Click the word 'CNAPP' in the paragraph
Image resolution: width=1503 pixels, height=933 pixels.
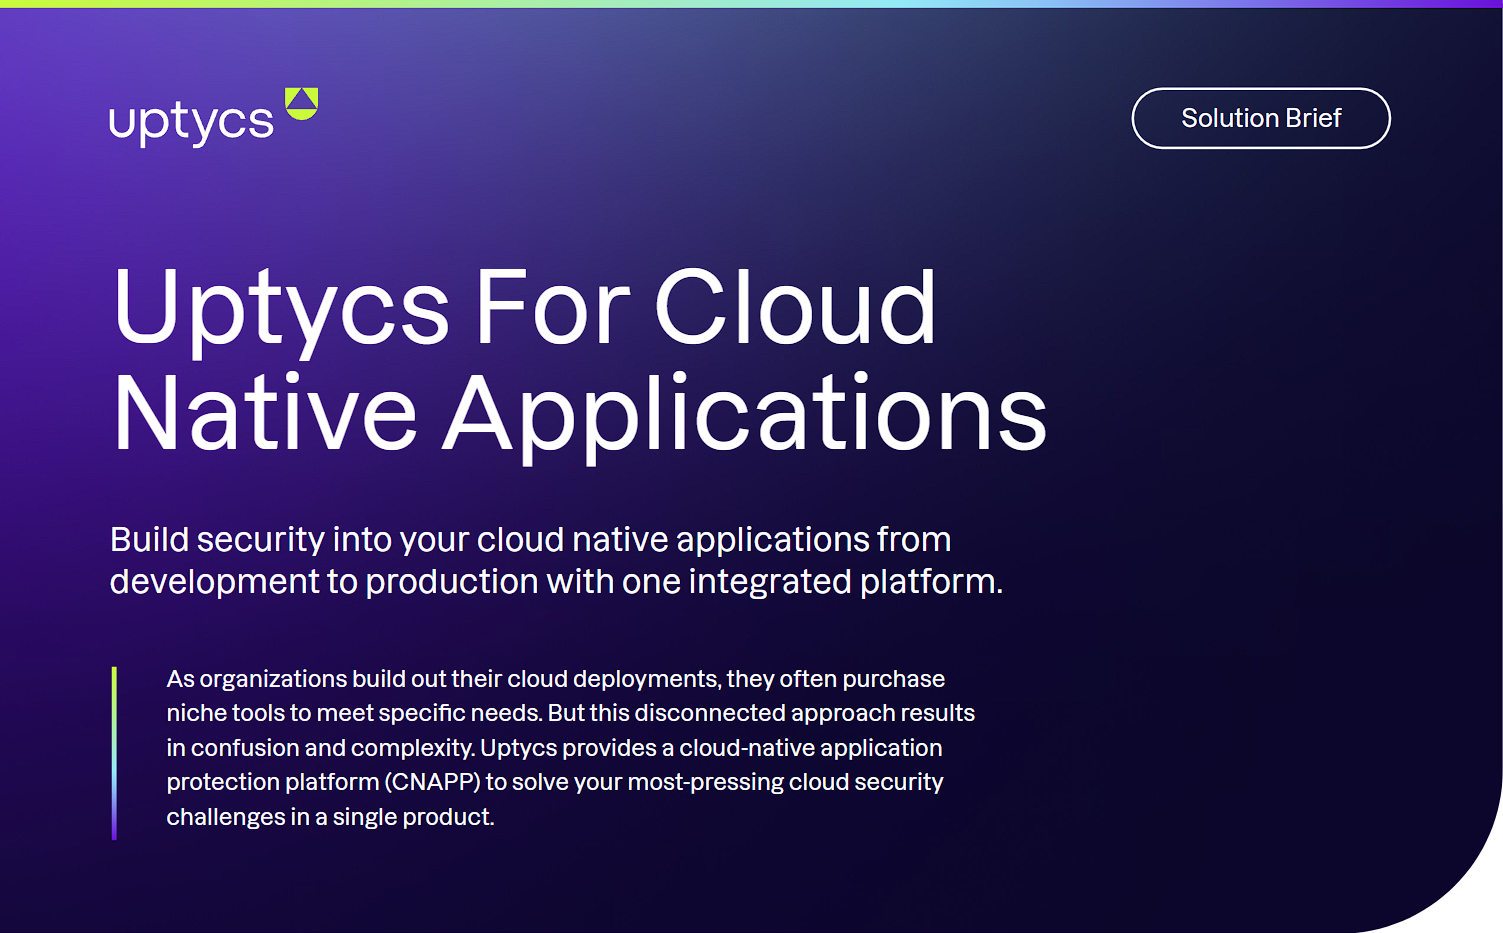click(436, 783)
